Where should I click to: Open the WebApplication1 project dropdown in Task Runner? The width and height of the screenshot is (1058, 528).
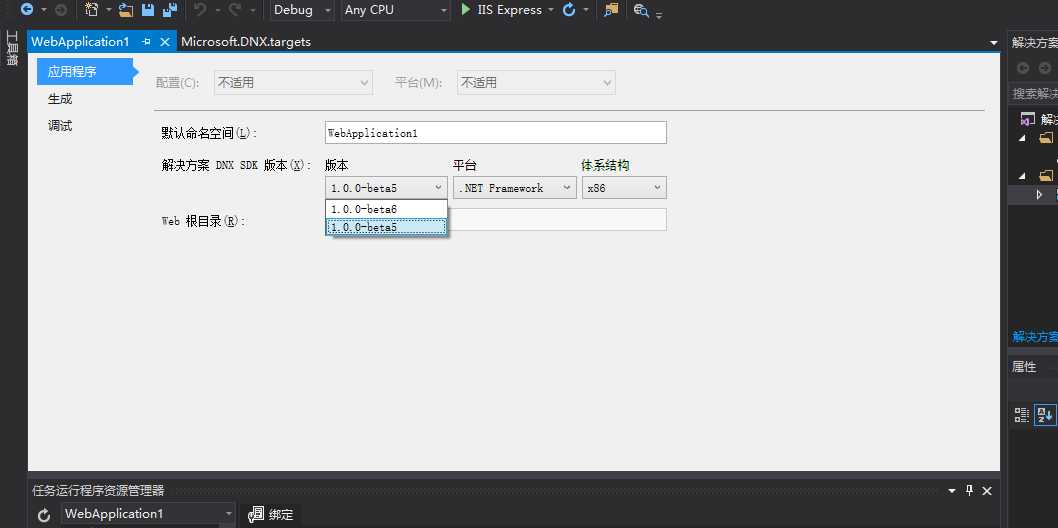tap(148, 514)
